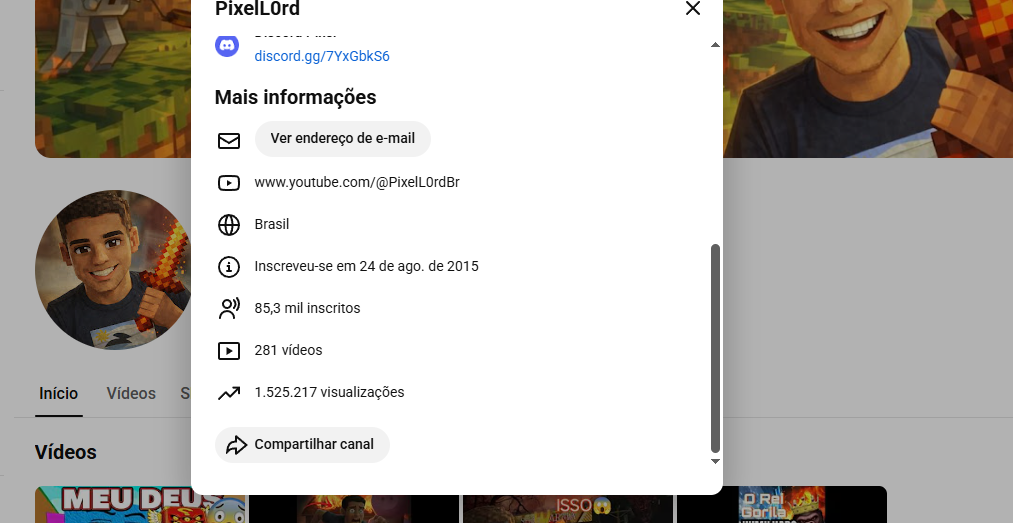Viewport: 1013px width, 523px height.
Task: Open the MEU DEUS video thumbnail
Action: click(x=141, y=504)
